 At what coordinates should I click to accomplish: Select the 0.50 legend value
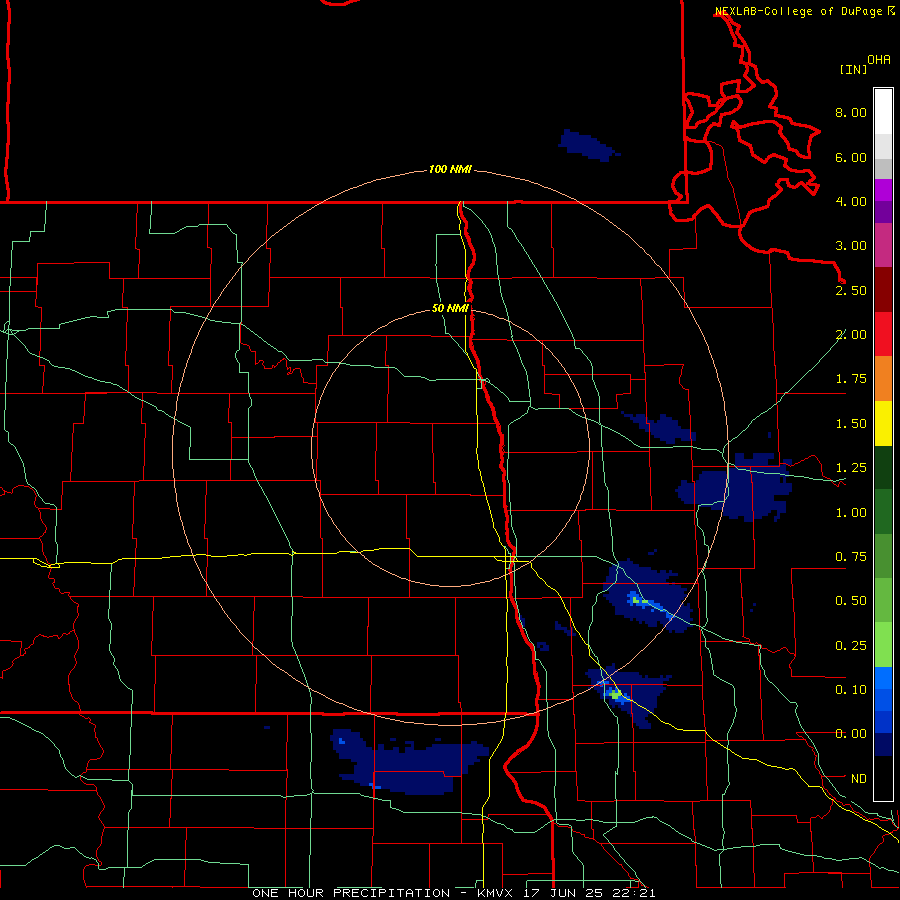coord(851,601)
